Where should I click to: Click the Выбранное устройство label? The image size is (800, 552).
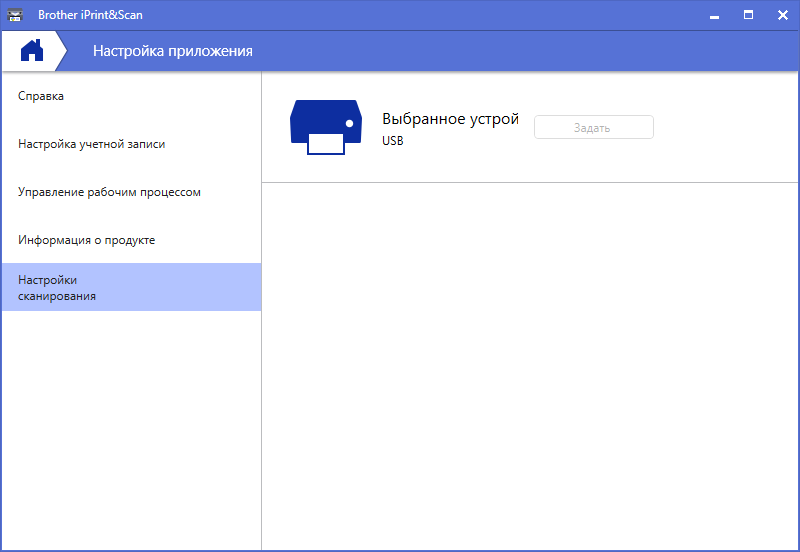[450, 118]
